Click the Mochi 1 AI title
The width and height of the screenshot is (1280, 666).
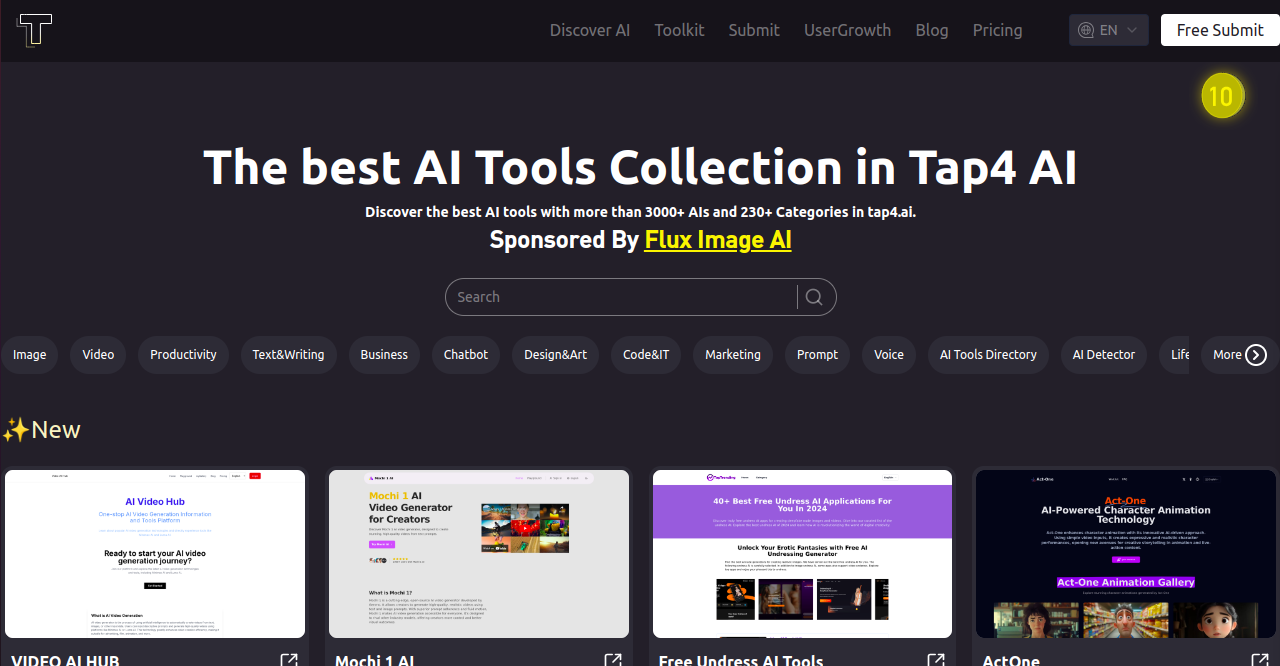pyautogui.click(x=375, y=660)
